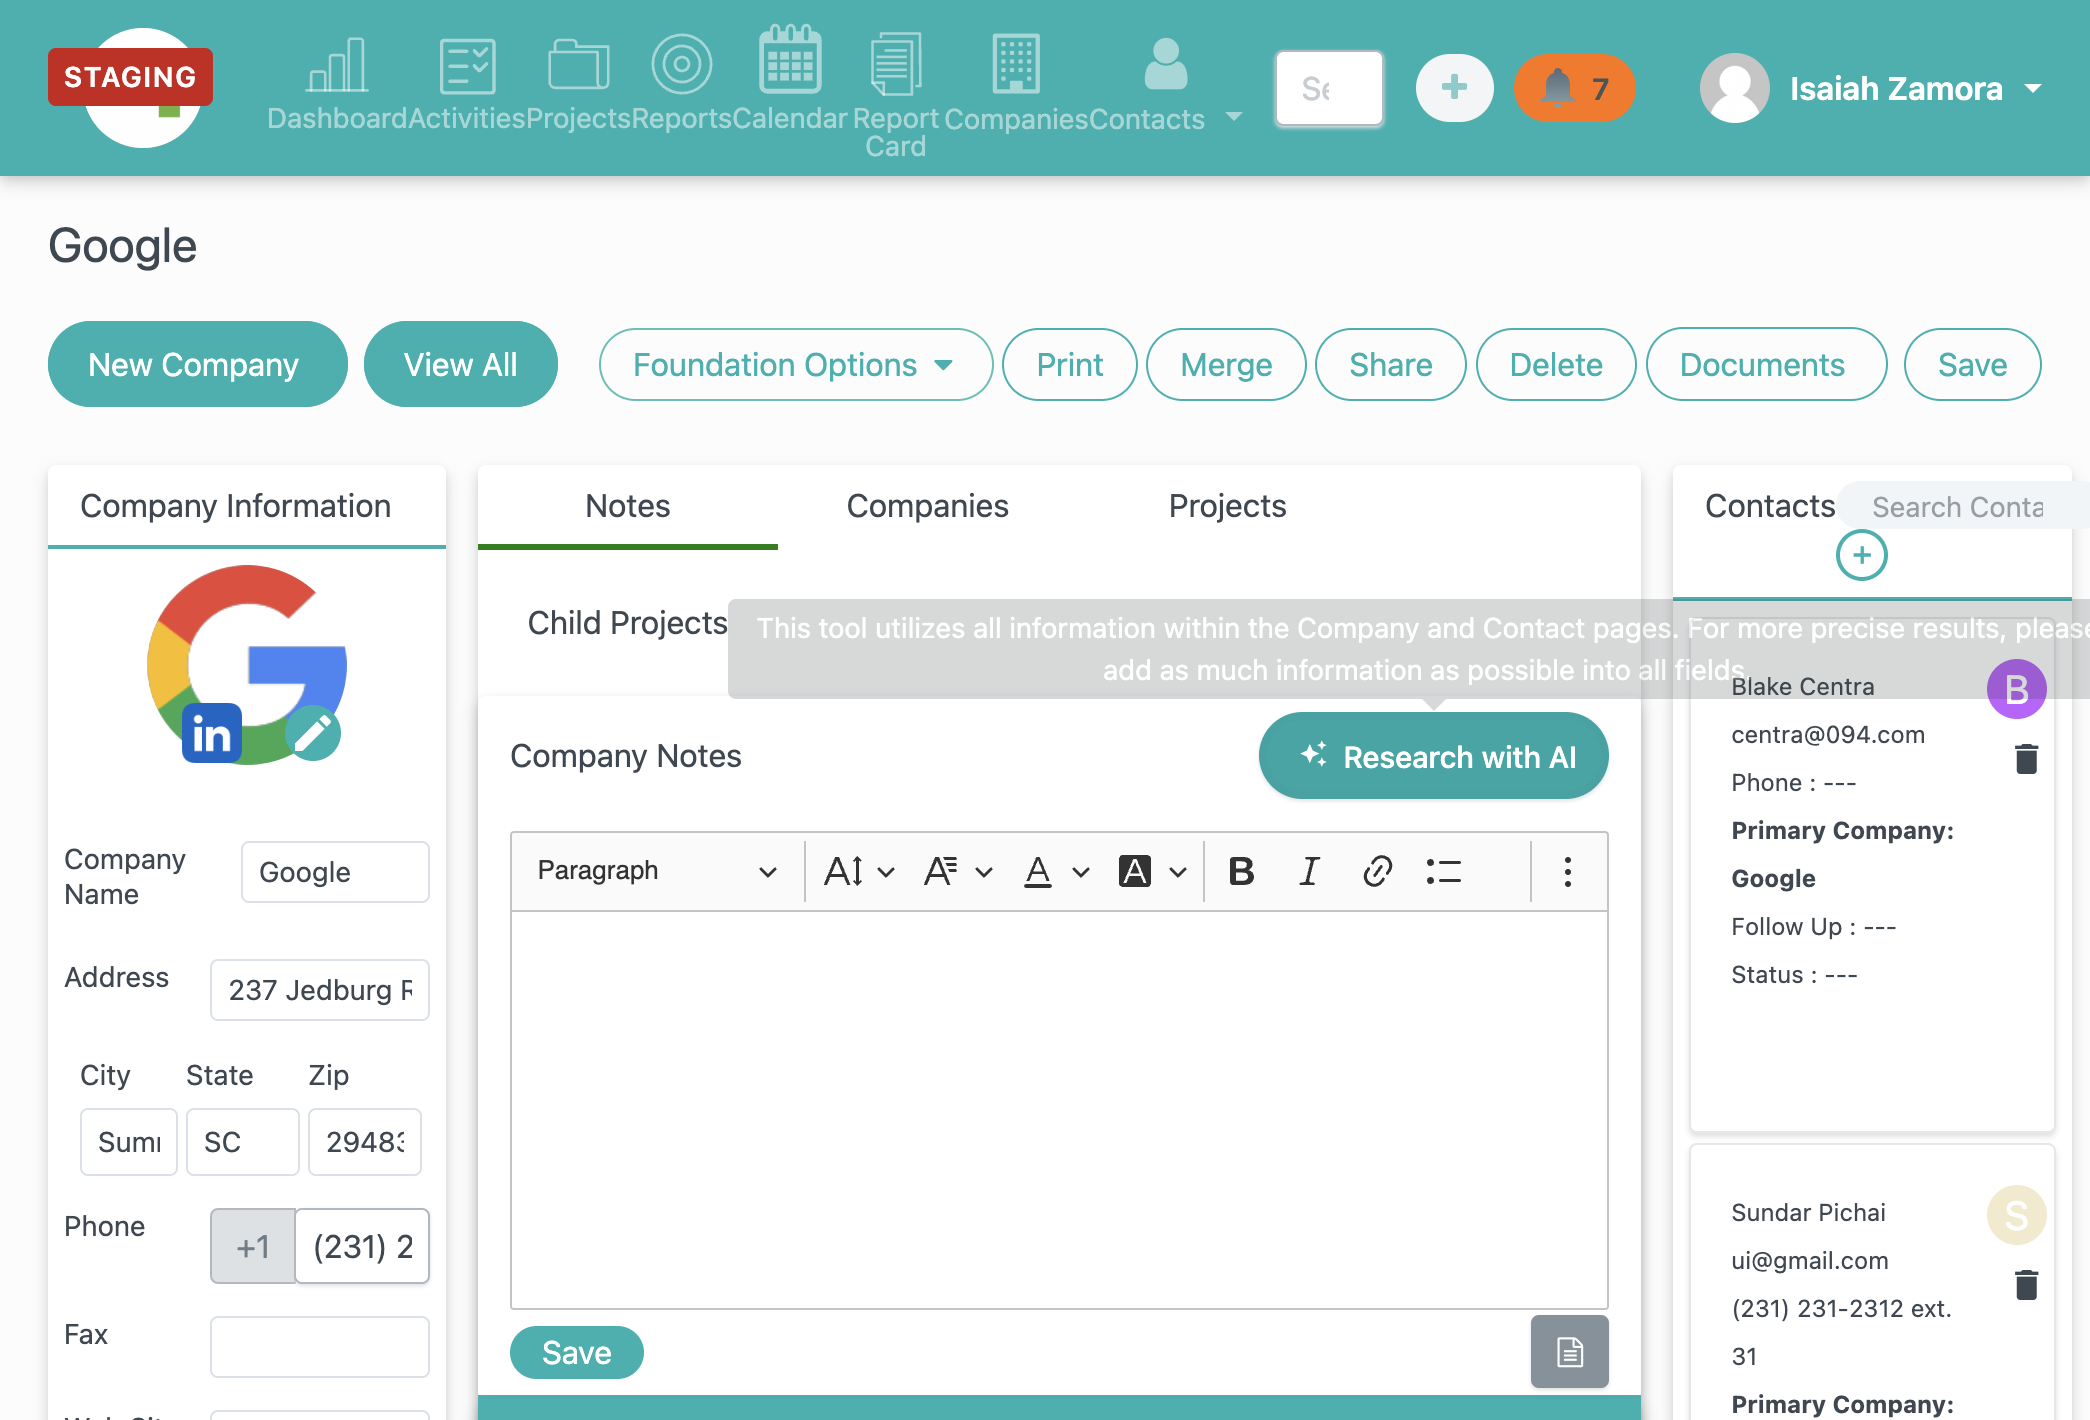Open the font size dropdown
This screenshot has height=1420, width=2090.
click(858, 872)
